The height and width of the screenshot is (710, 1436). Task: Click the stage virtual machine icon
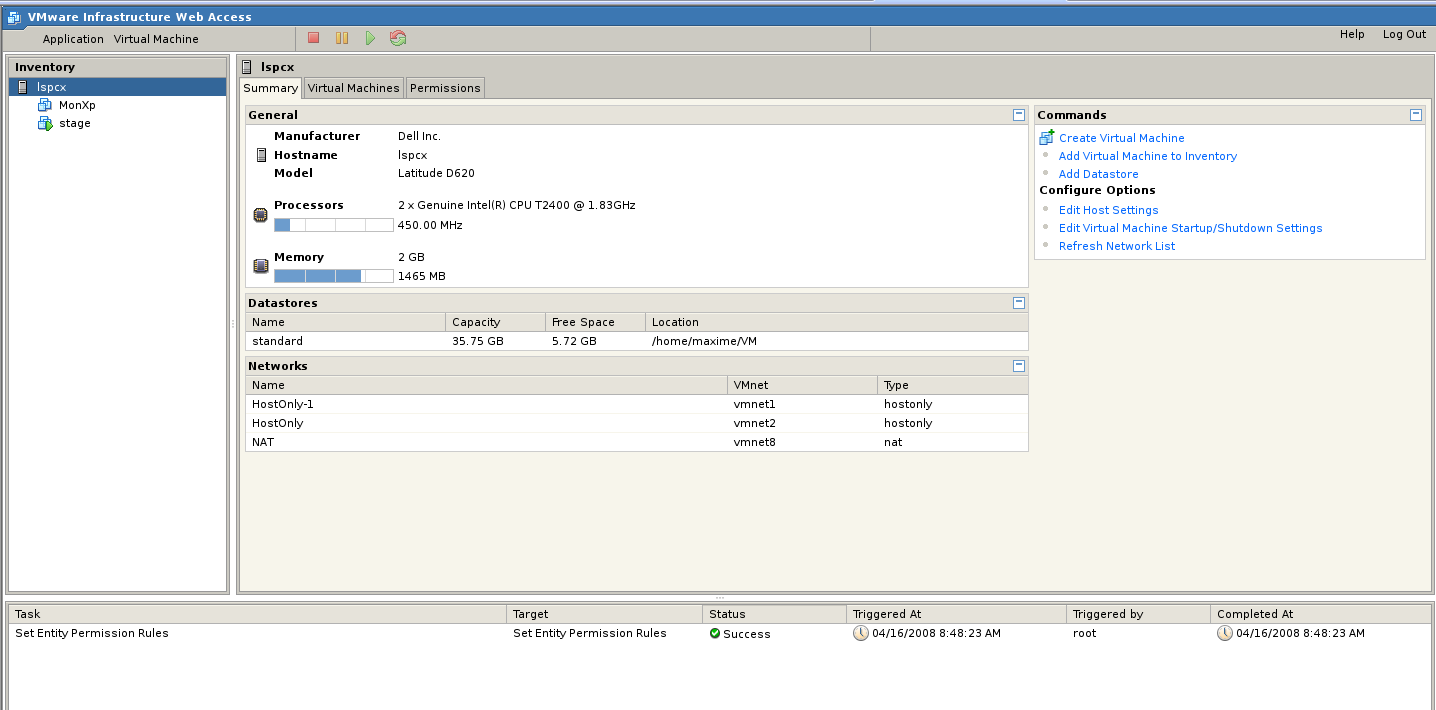[x=44, y=123]
